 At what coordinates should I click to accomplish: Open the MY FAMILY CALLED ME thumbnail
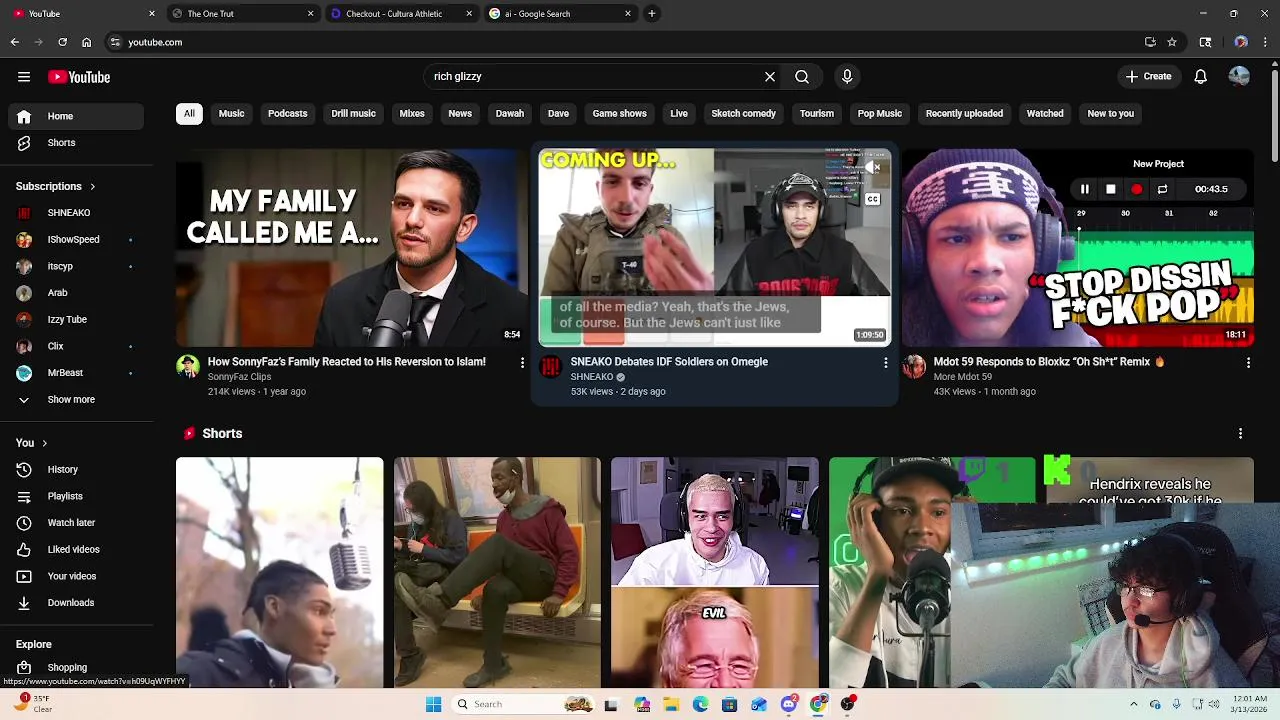pos(351,247)
